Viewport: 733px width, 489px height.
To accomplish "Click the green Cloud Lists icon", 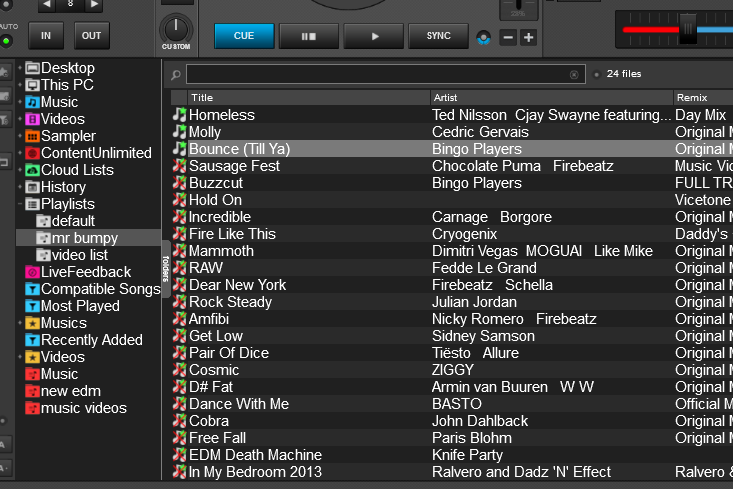I will (32, 170).
